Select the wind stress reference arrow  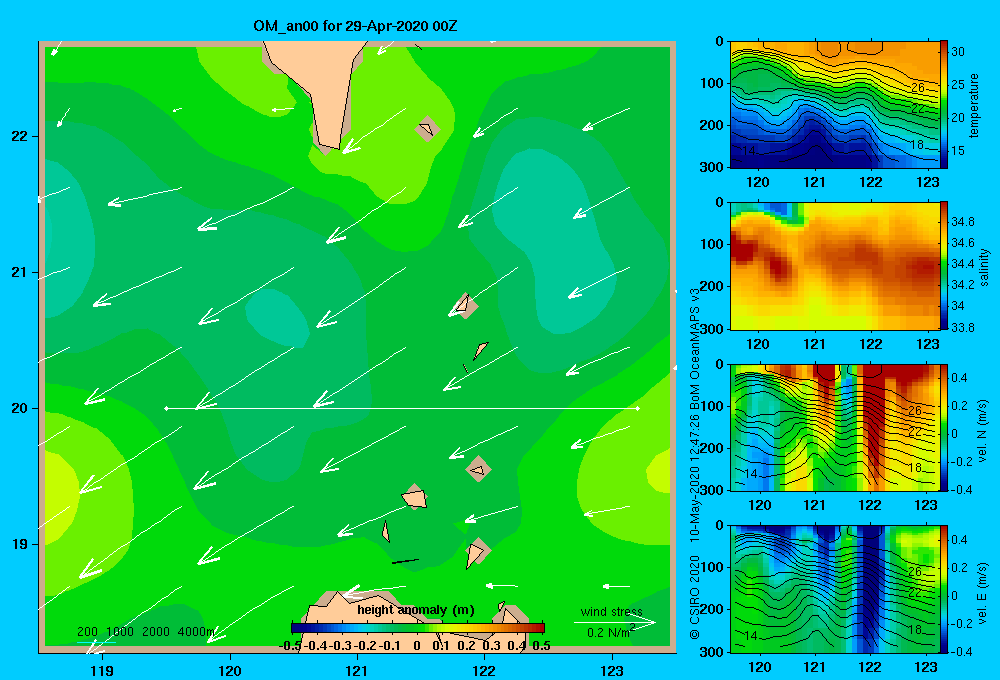[615, 622]
